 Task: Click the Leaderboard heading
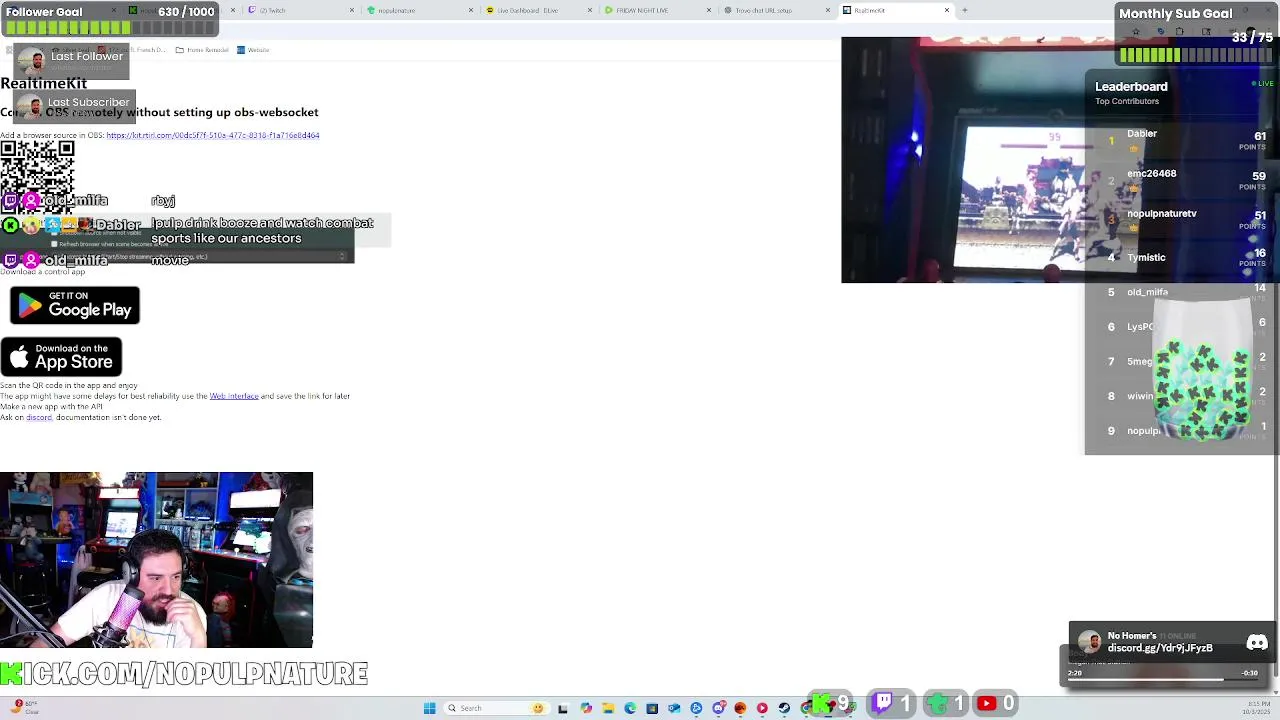(x=1131, y=86)
